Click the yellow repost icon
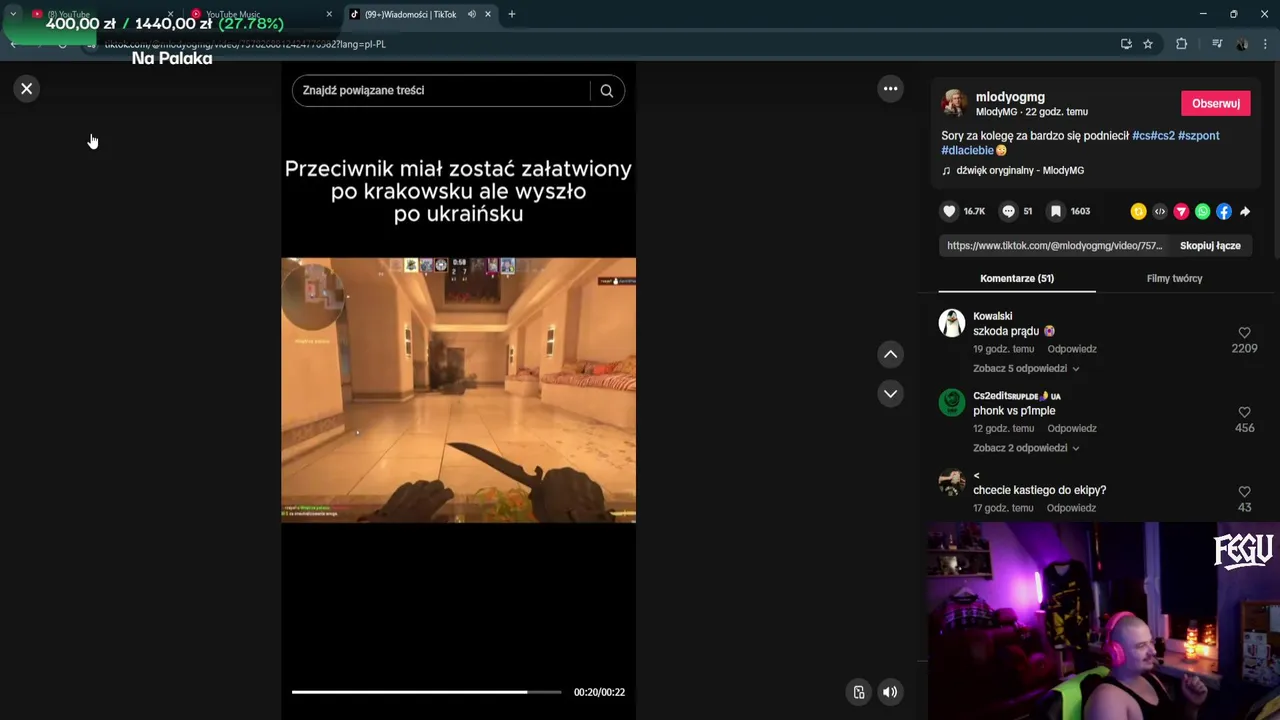The height and width of the screenshot is (720, 1280). coord(1138,211)
